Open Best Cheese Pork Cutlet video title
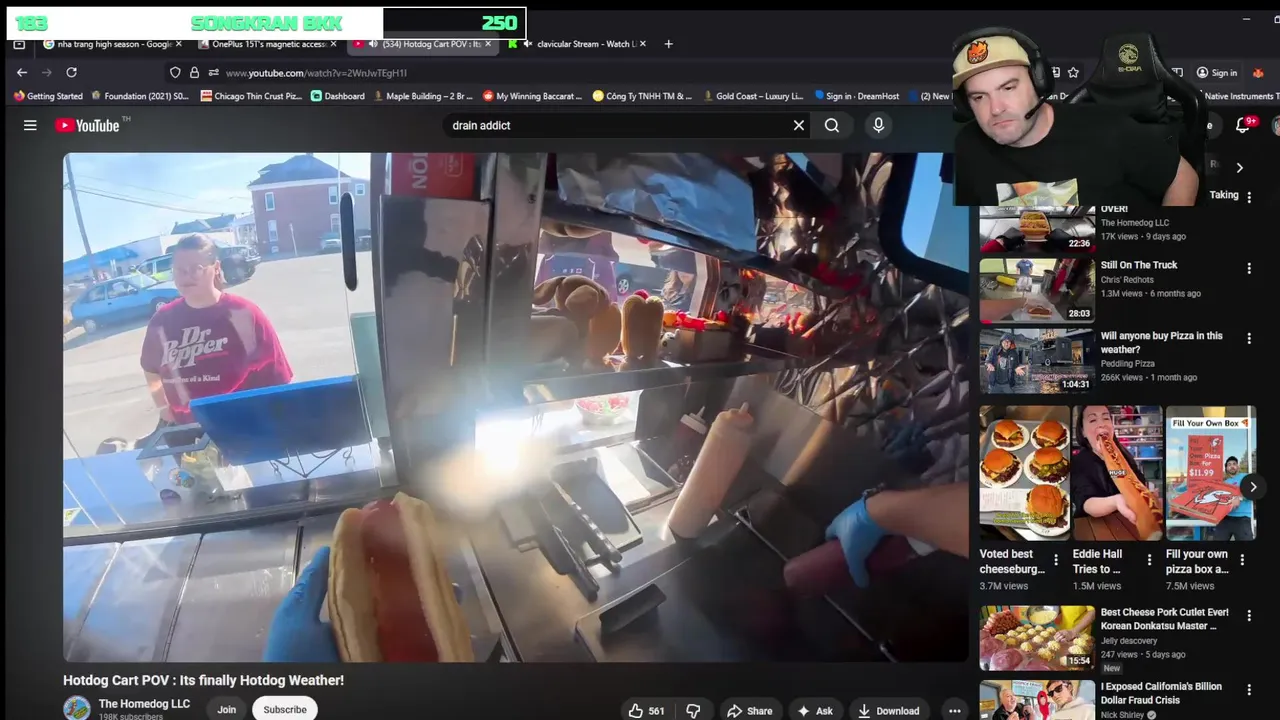 coord(1165,619)
